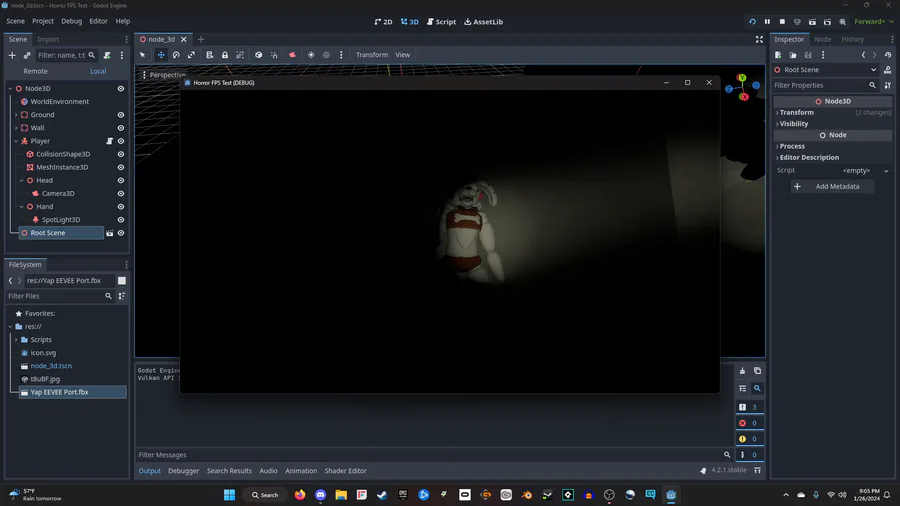Hide the MeshInstance3D node
Viewport: 900px width, 506px height.
pos(121,168)
